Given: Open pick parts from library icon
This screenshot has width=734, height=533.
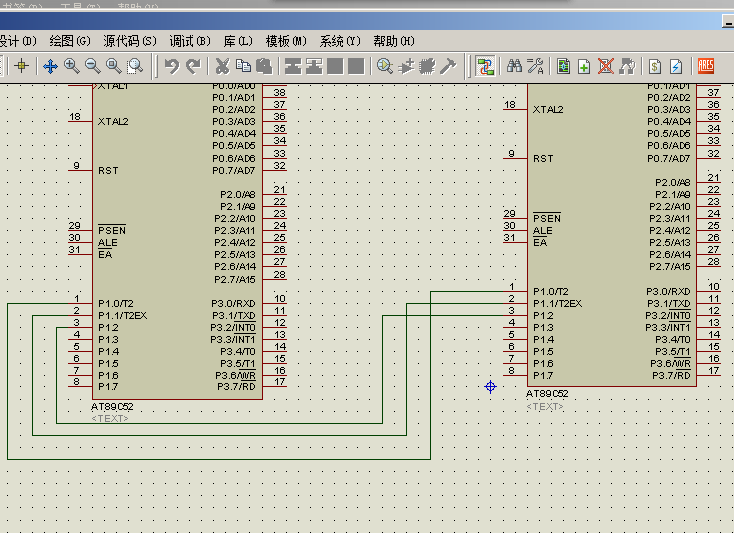Looking at the screenshot, I should click(385, 66).
